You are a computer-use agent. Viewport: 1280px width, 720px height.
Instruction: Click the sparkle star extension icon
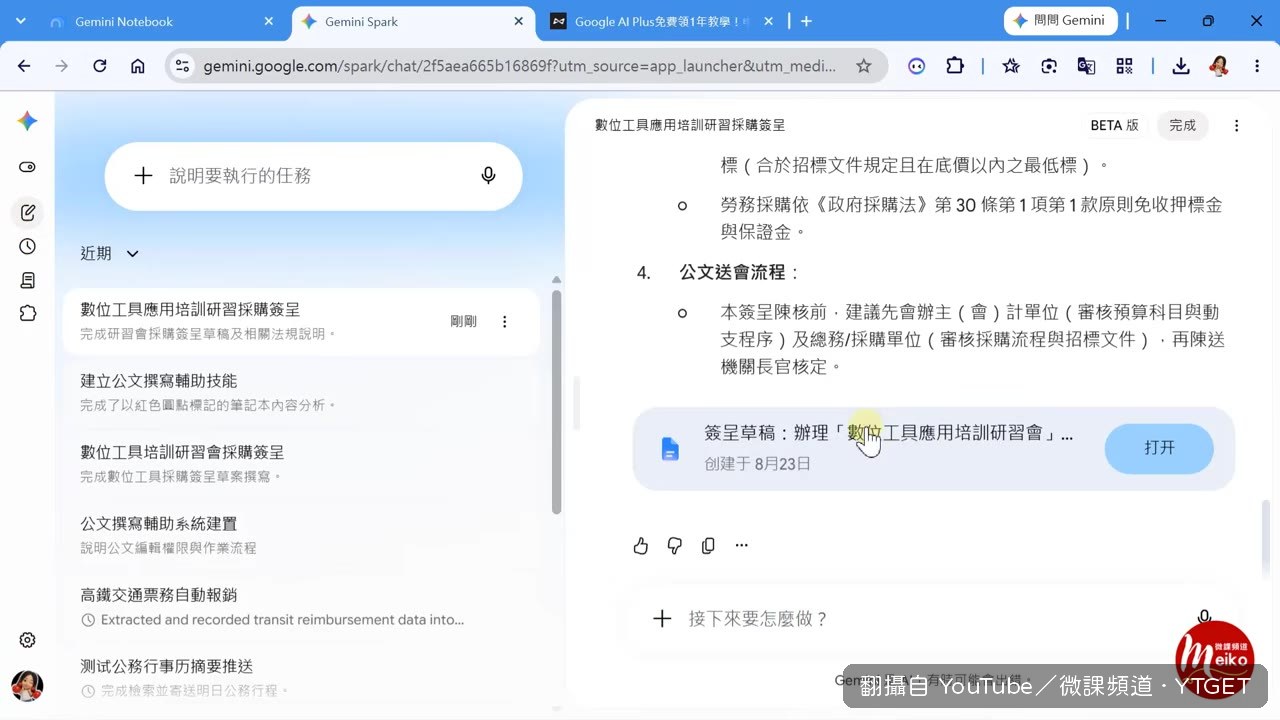tap(1011, 66)
